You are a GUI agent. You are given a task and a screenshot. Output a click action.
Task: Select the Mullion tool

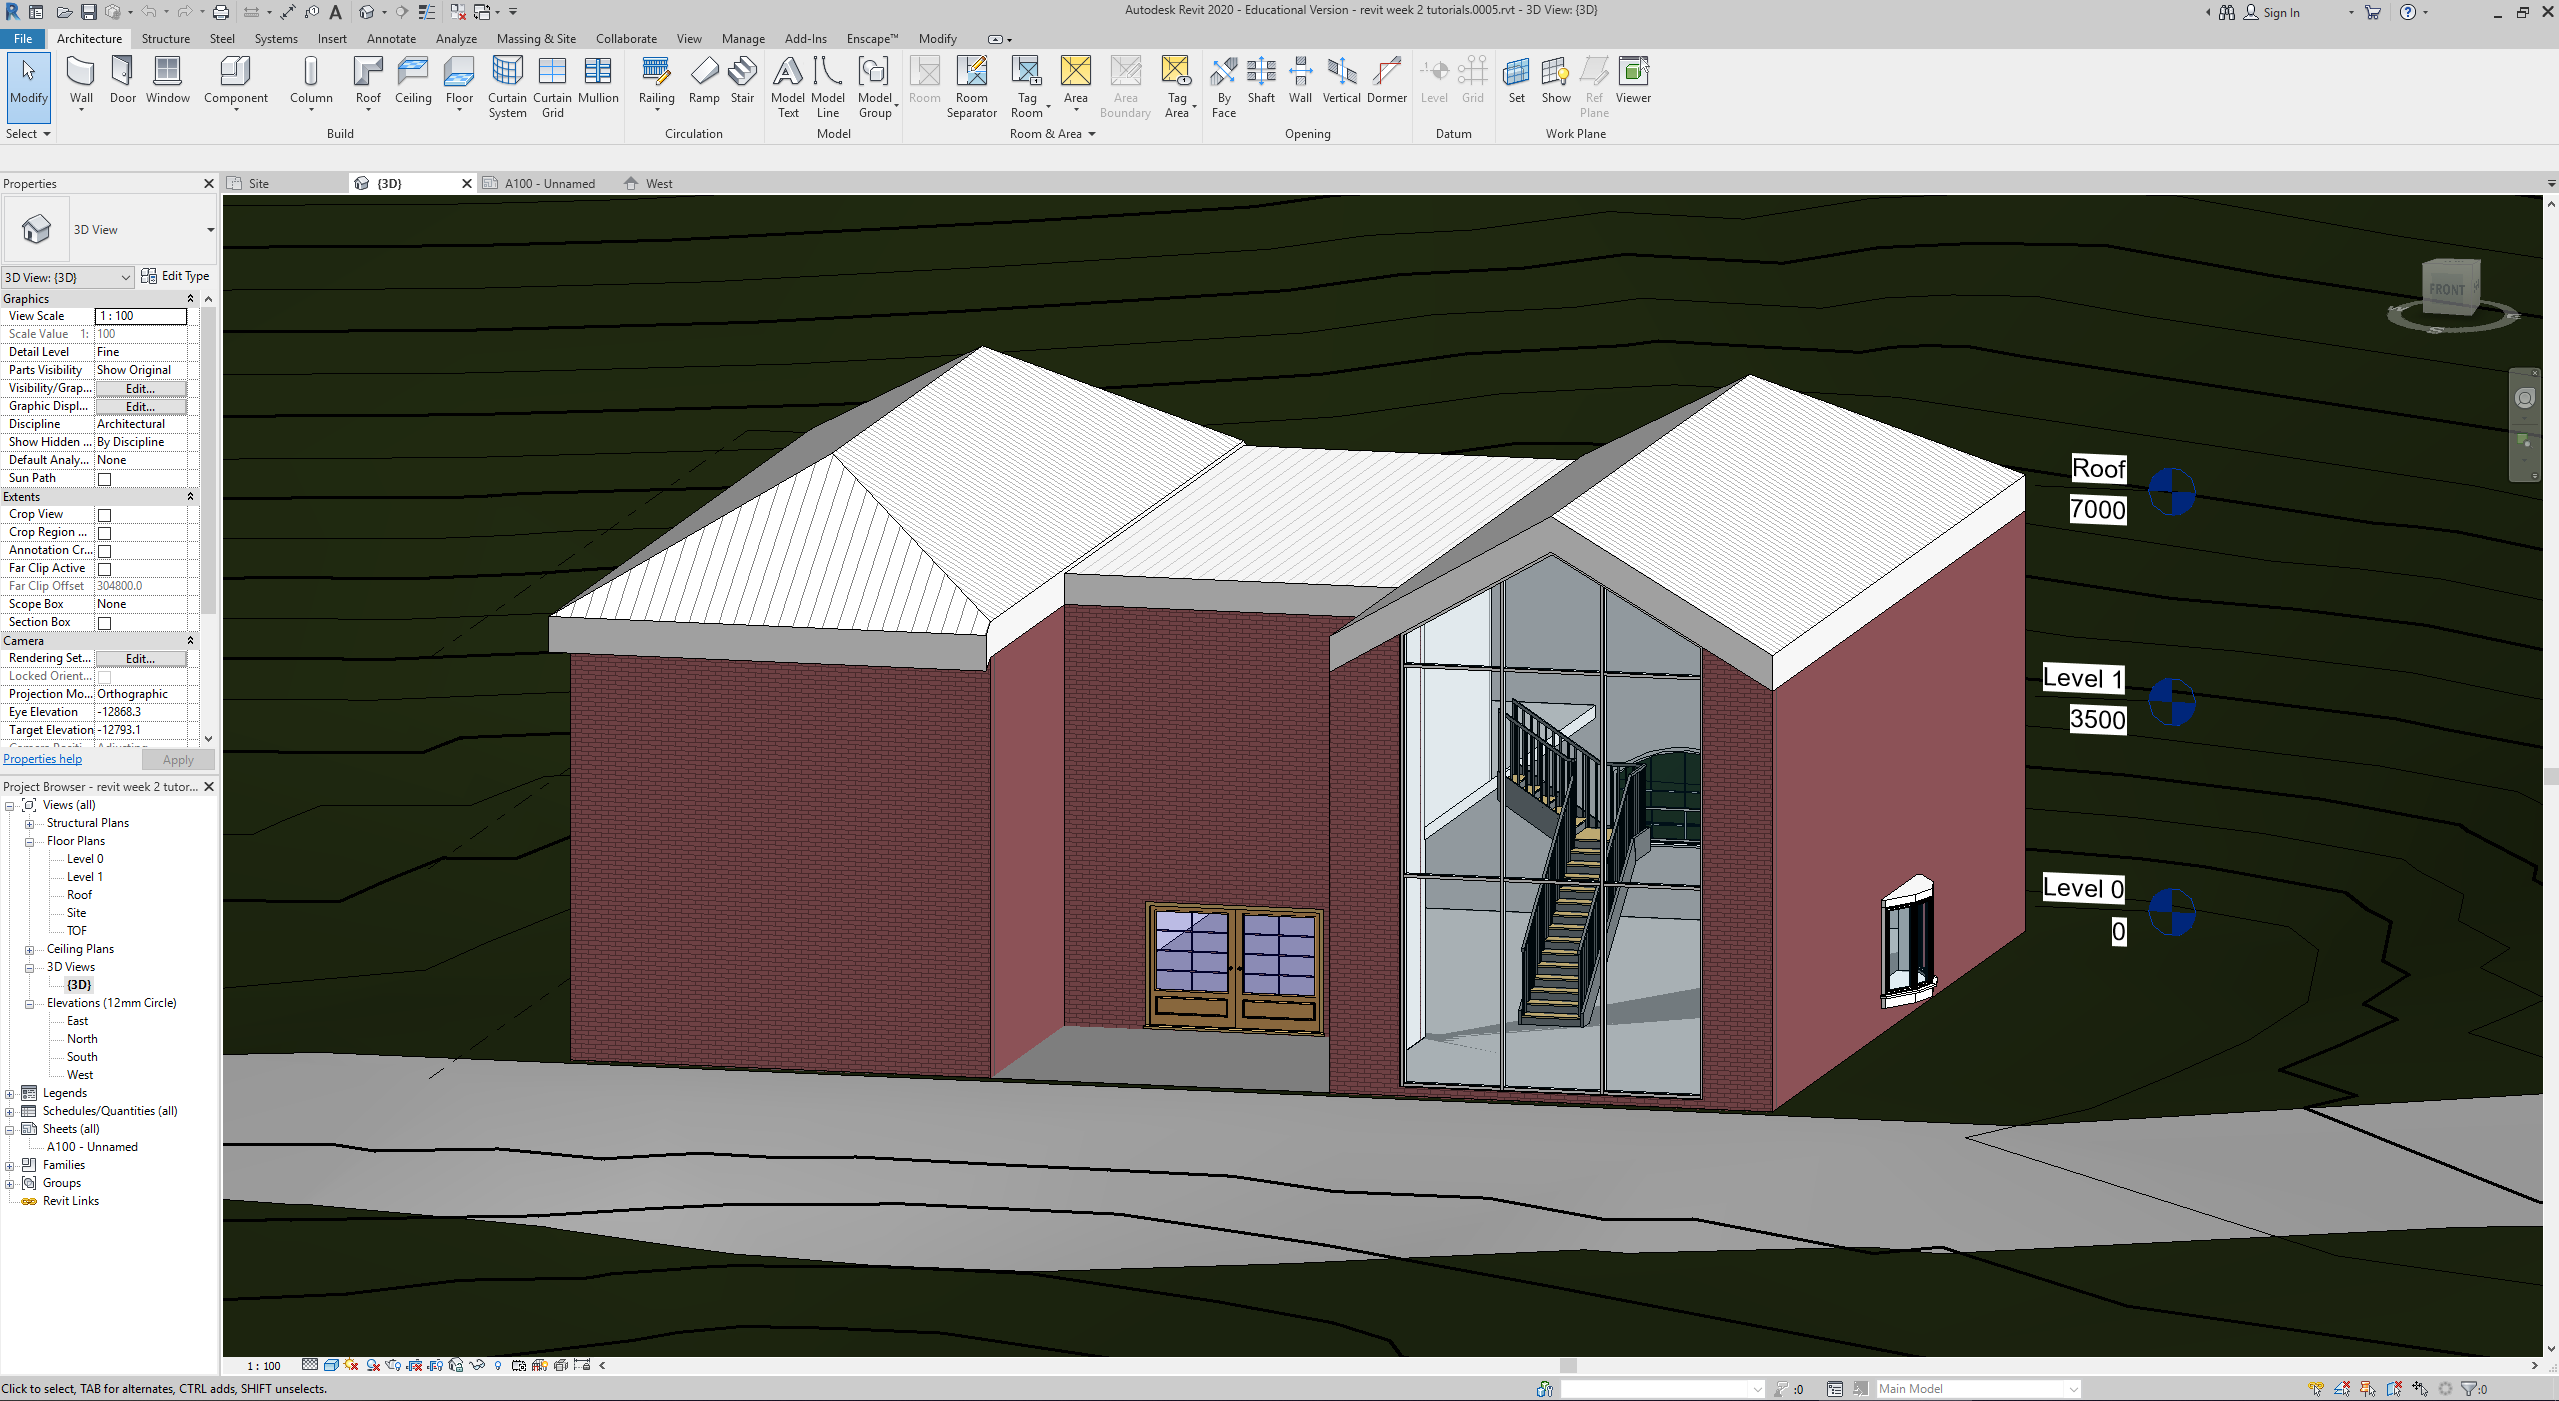click(598, 80)
